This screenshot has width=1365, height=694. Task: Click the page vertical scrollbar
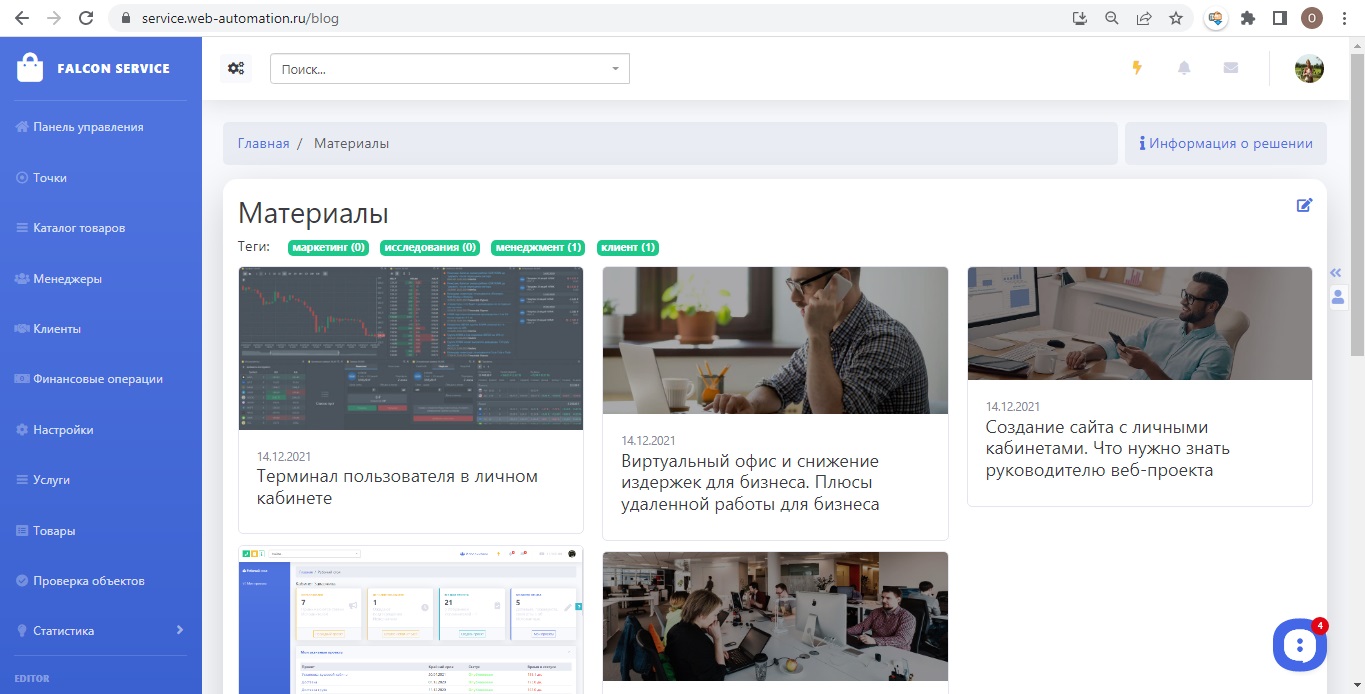pos(1357,200)
